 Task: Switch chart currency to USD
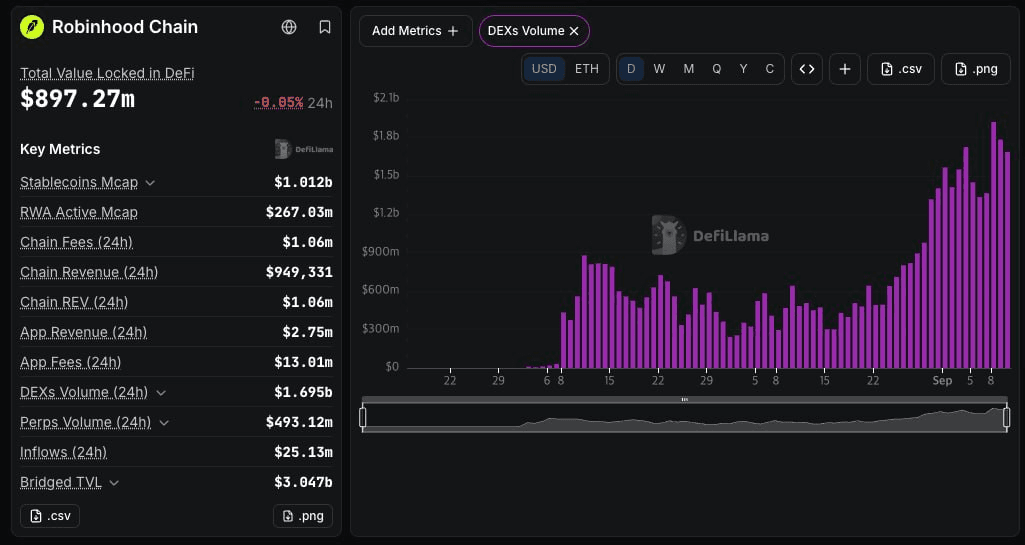click(x=544, y=69)
